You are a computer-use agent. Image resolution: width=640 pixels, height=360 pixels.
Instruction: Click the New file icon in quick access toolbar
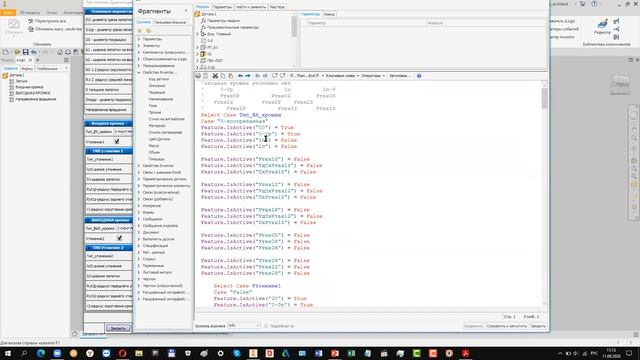pos(6,52)
